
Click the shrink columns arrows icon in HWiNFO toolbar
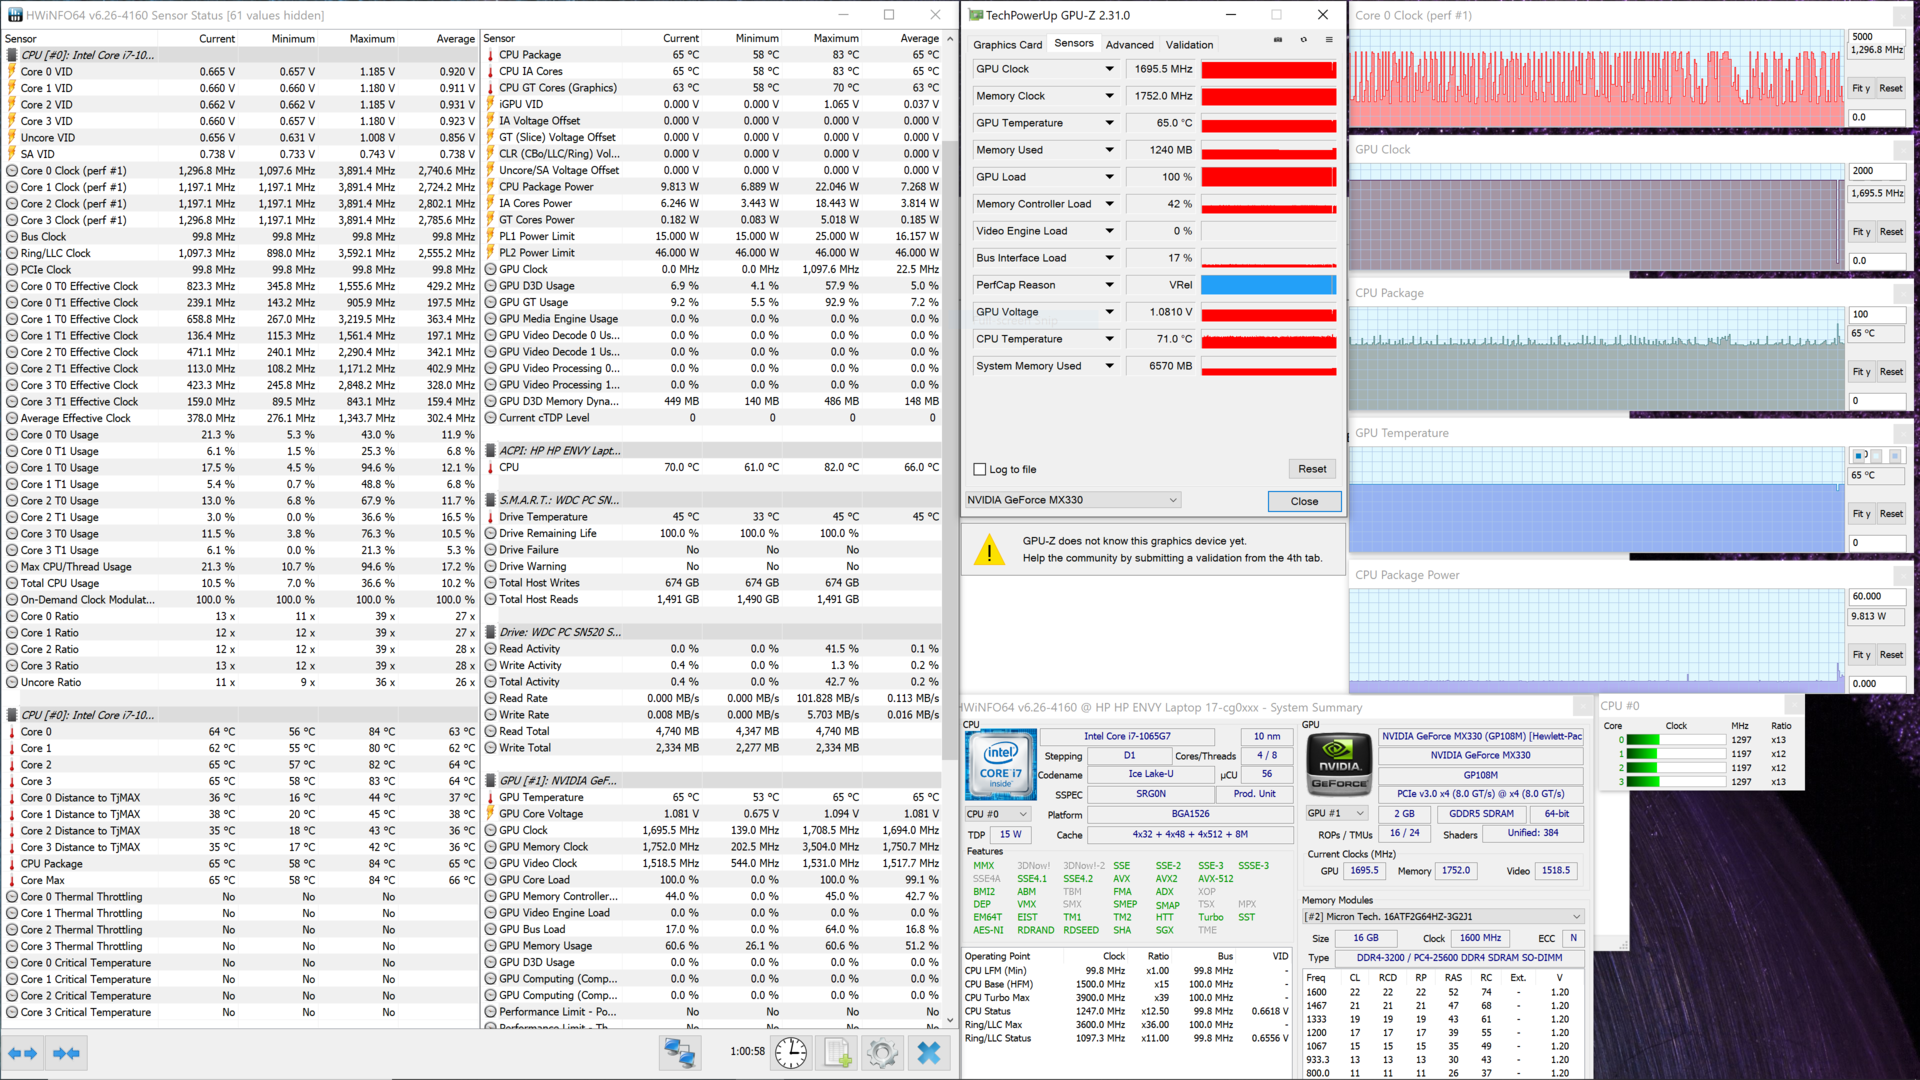[66, 1053]
